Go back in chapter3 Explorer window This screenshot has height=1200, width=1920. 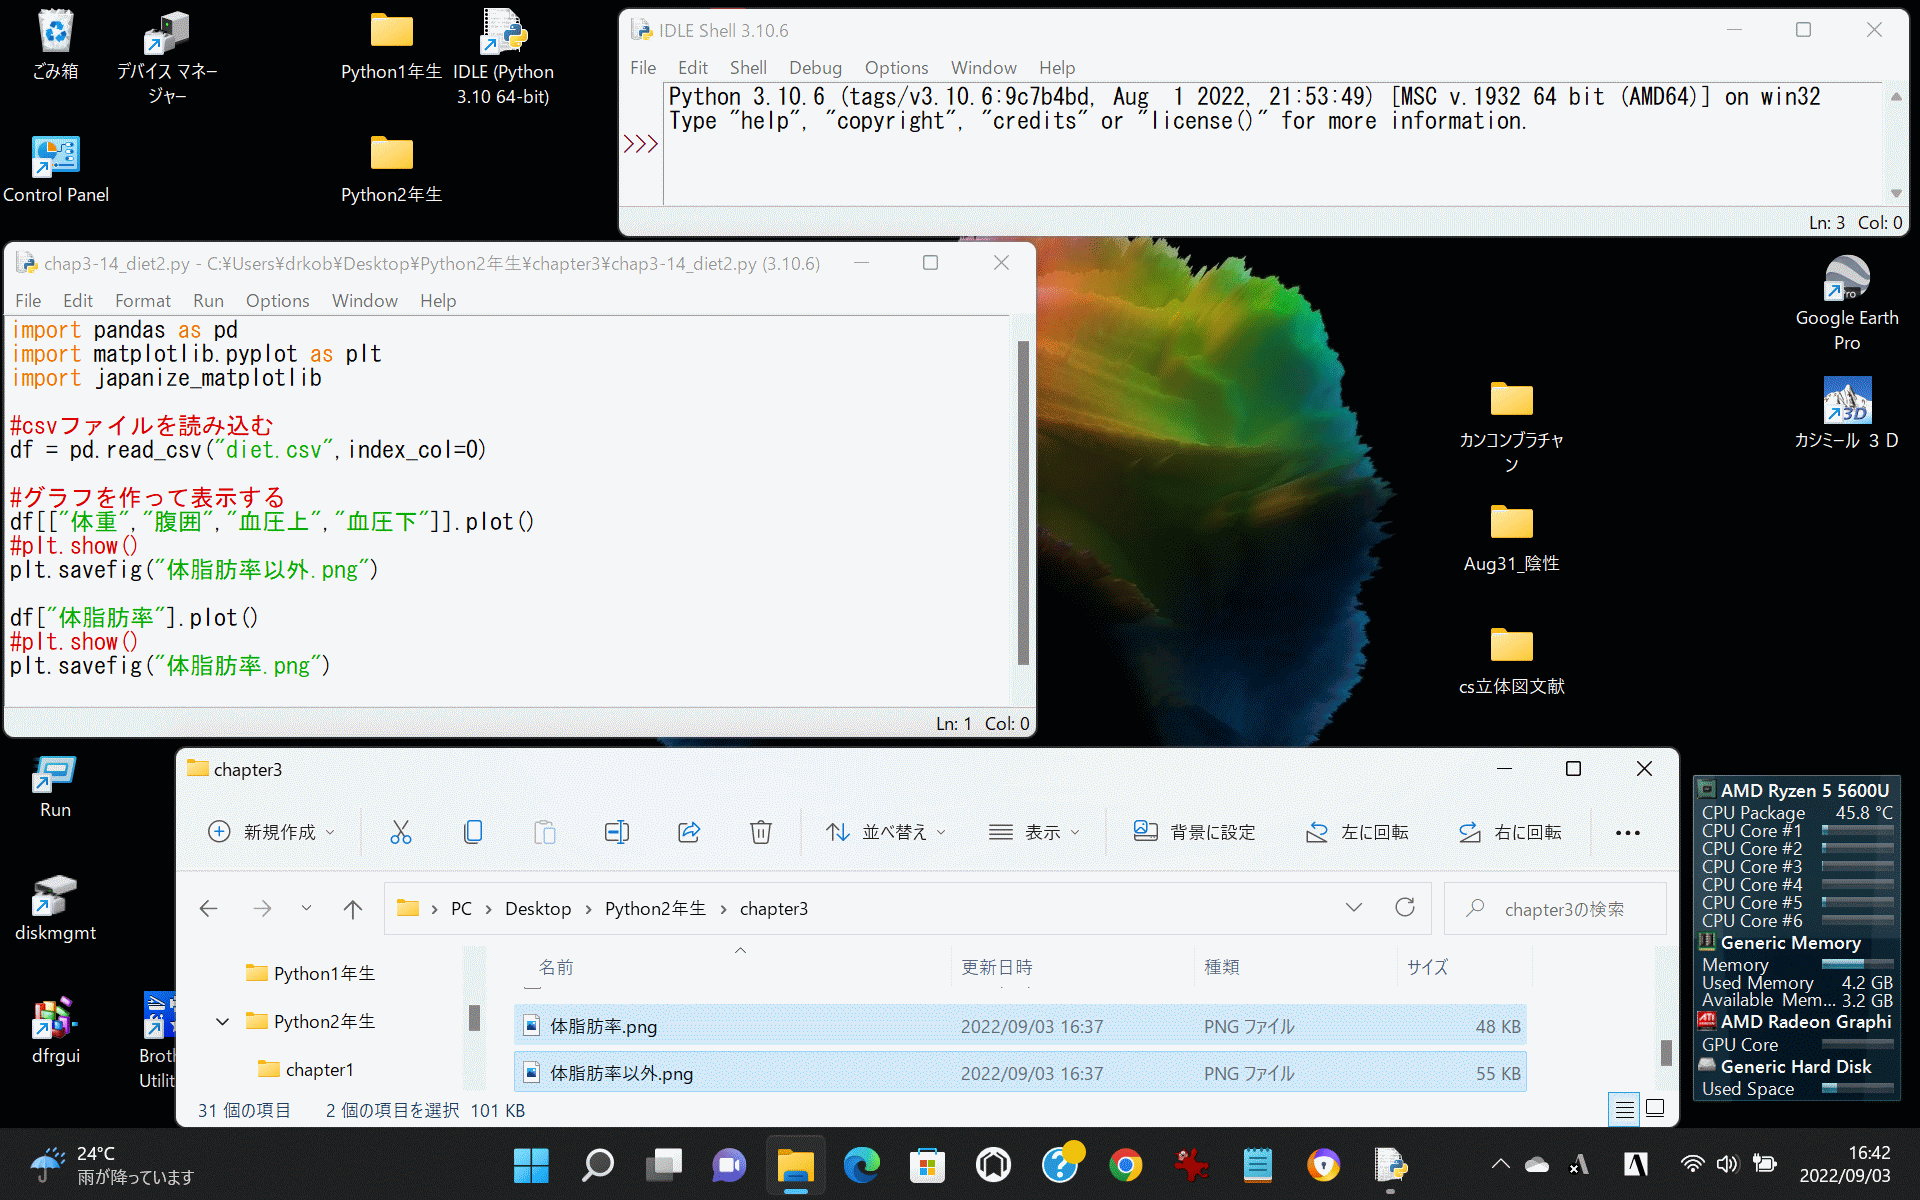click(x=209, y=908)
